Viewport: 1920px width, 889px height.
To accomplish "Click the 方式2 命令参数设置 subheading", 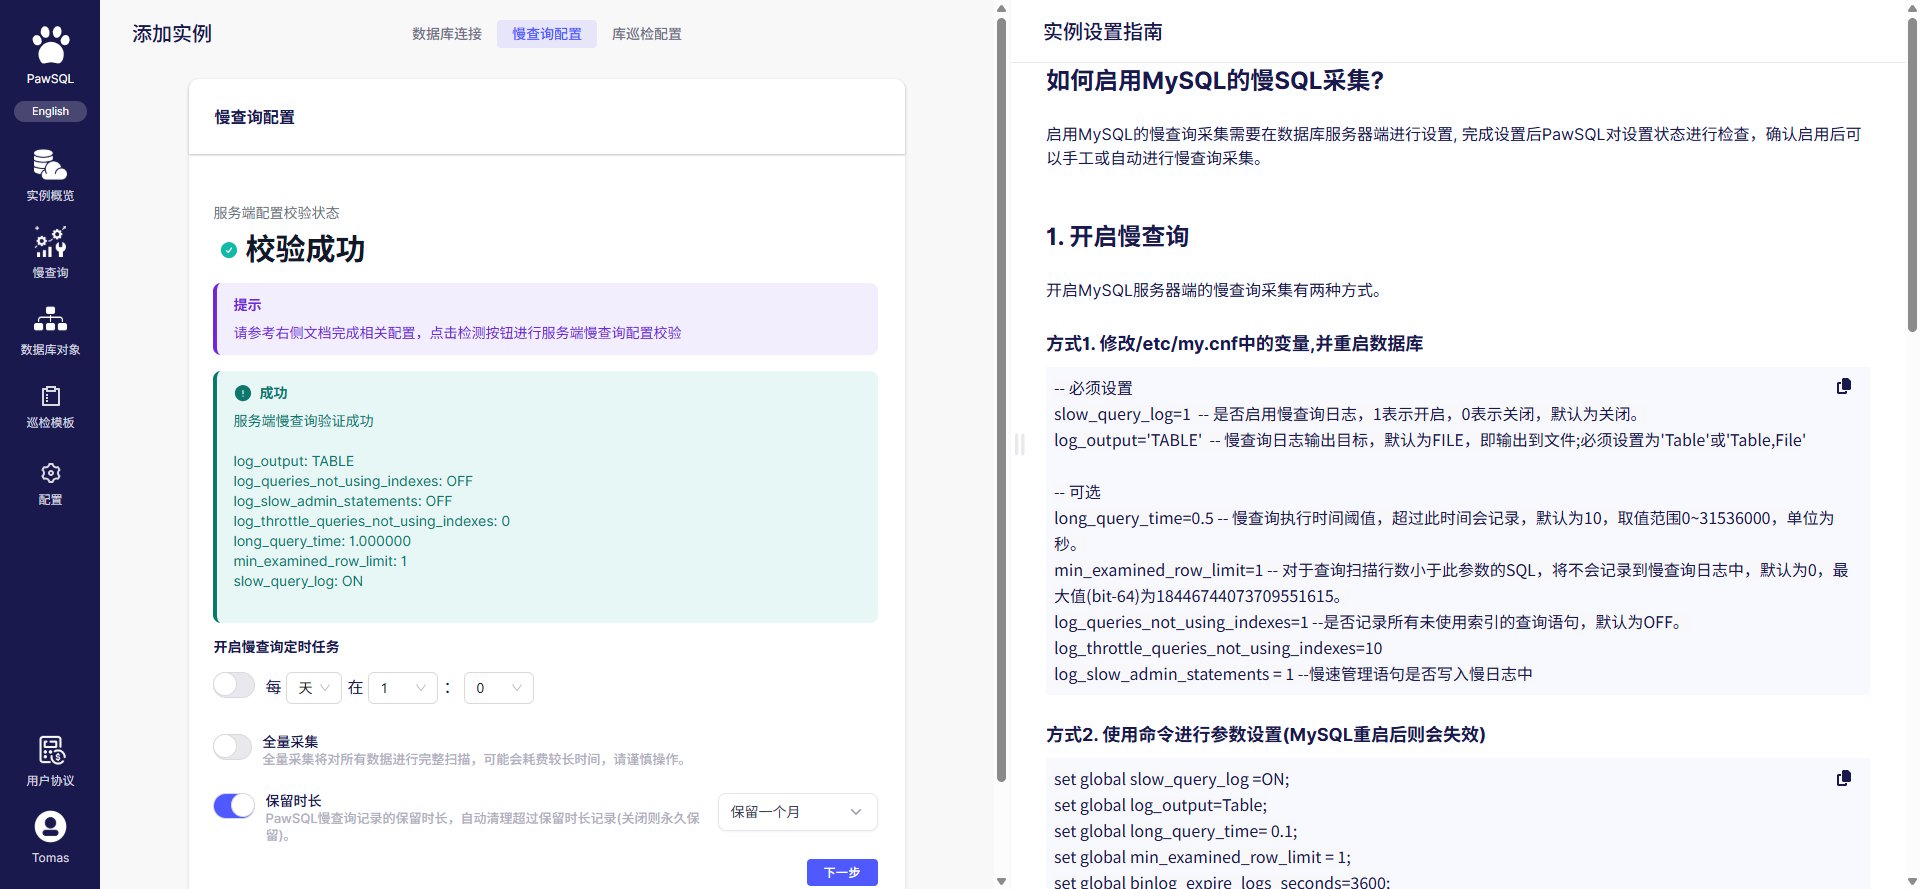I will [1266, 735].
